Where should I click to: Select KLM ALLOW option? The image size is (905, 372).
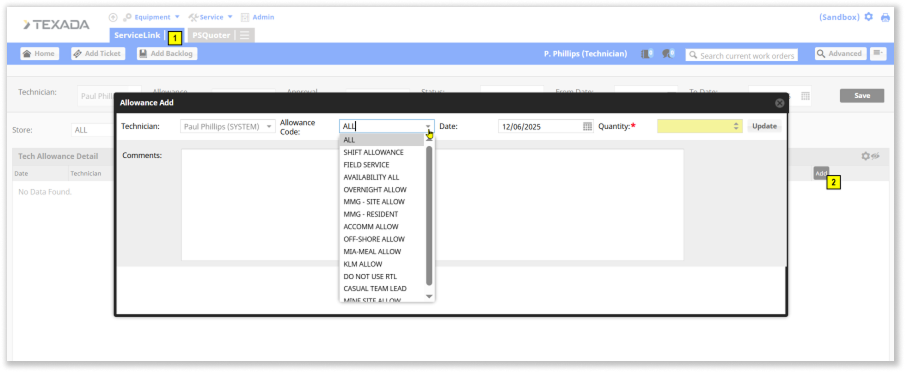click(382, 264)
